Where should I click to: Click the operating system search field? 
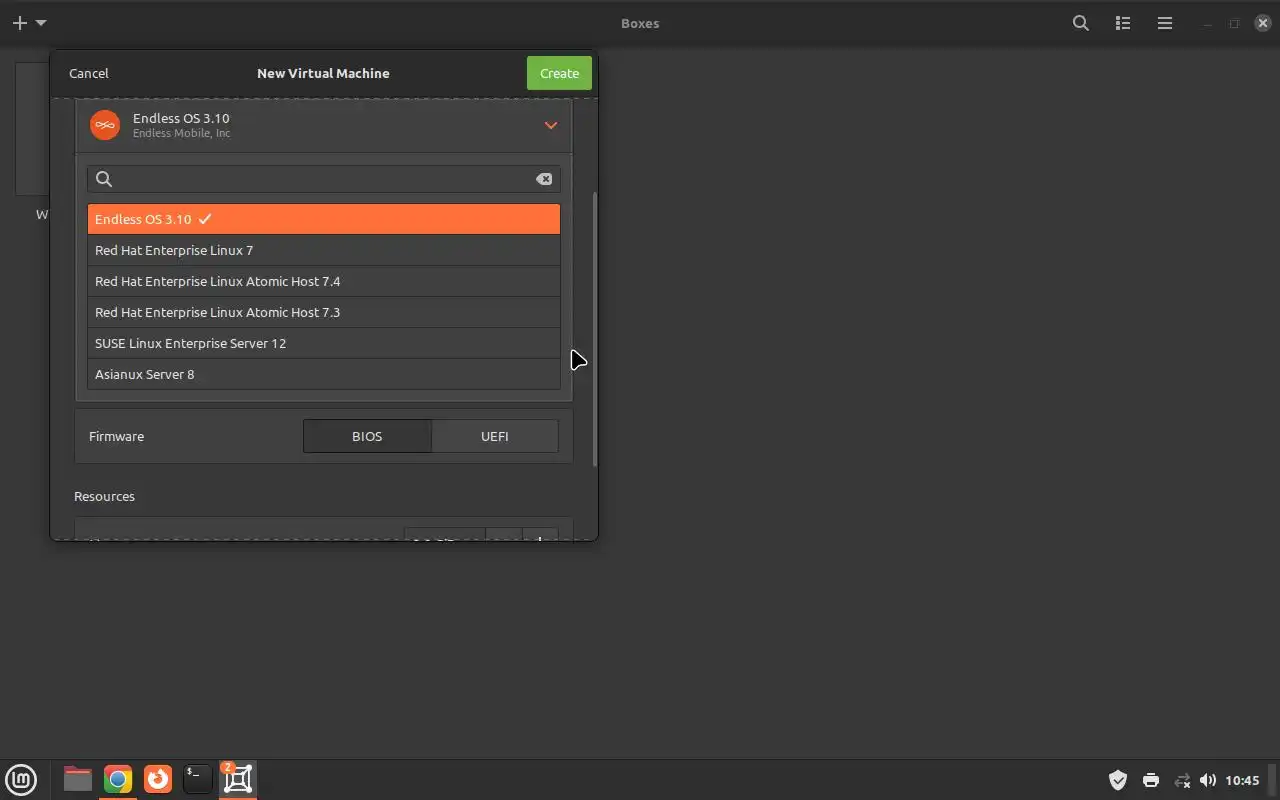pos(323,179)
